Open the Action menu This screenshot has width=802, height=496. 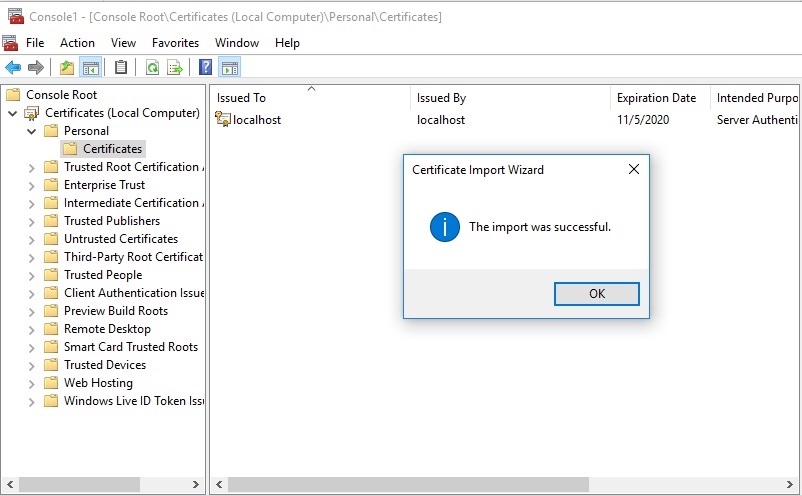(77, 42)
